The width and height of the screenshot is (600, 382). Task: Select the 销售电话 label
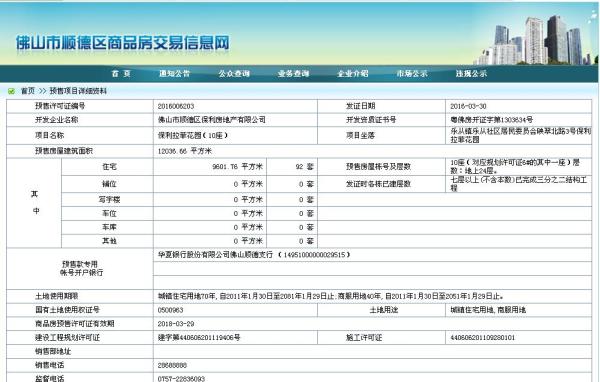click(x=49, y=365)
